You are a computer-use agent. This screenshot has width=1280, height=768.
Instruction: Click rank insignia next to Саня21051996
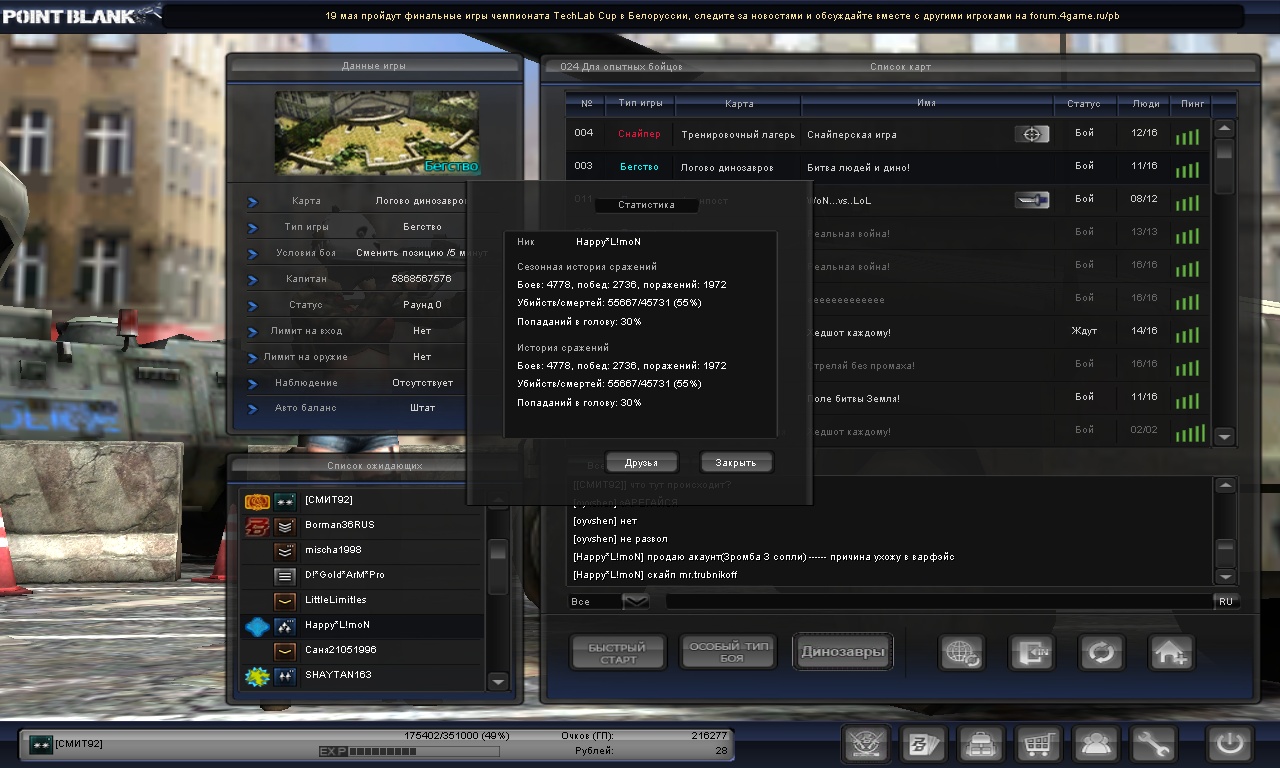(x=285, y=651)
